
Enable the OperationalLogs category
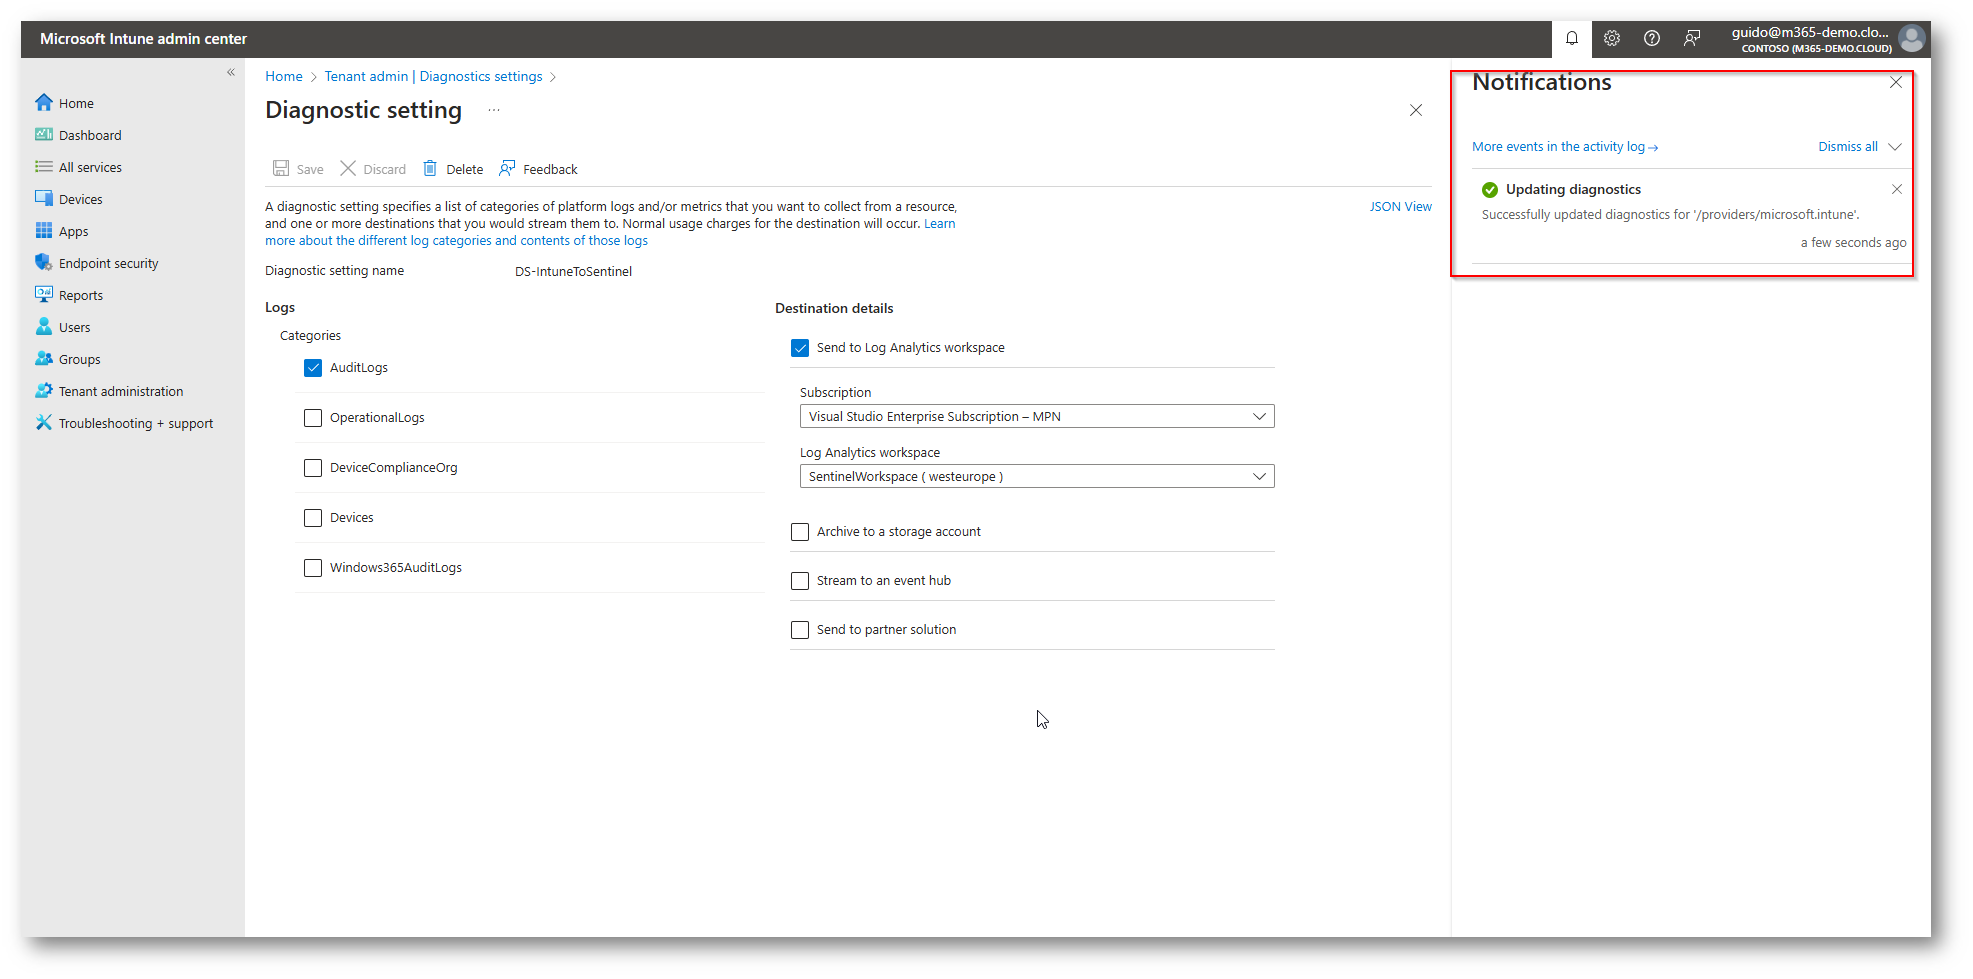tap(313, 417)
